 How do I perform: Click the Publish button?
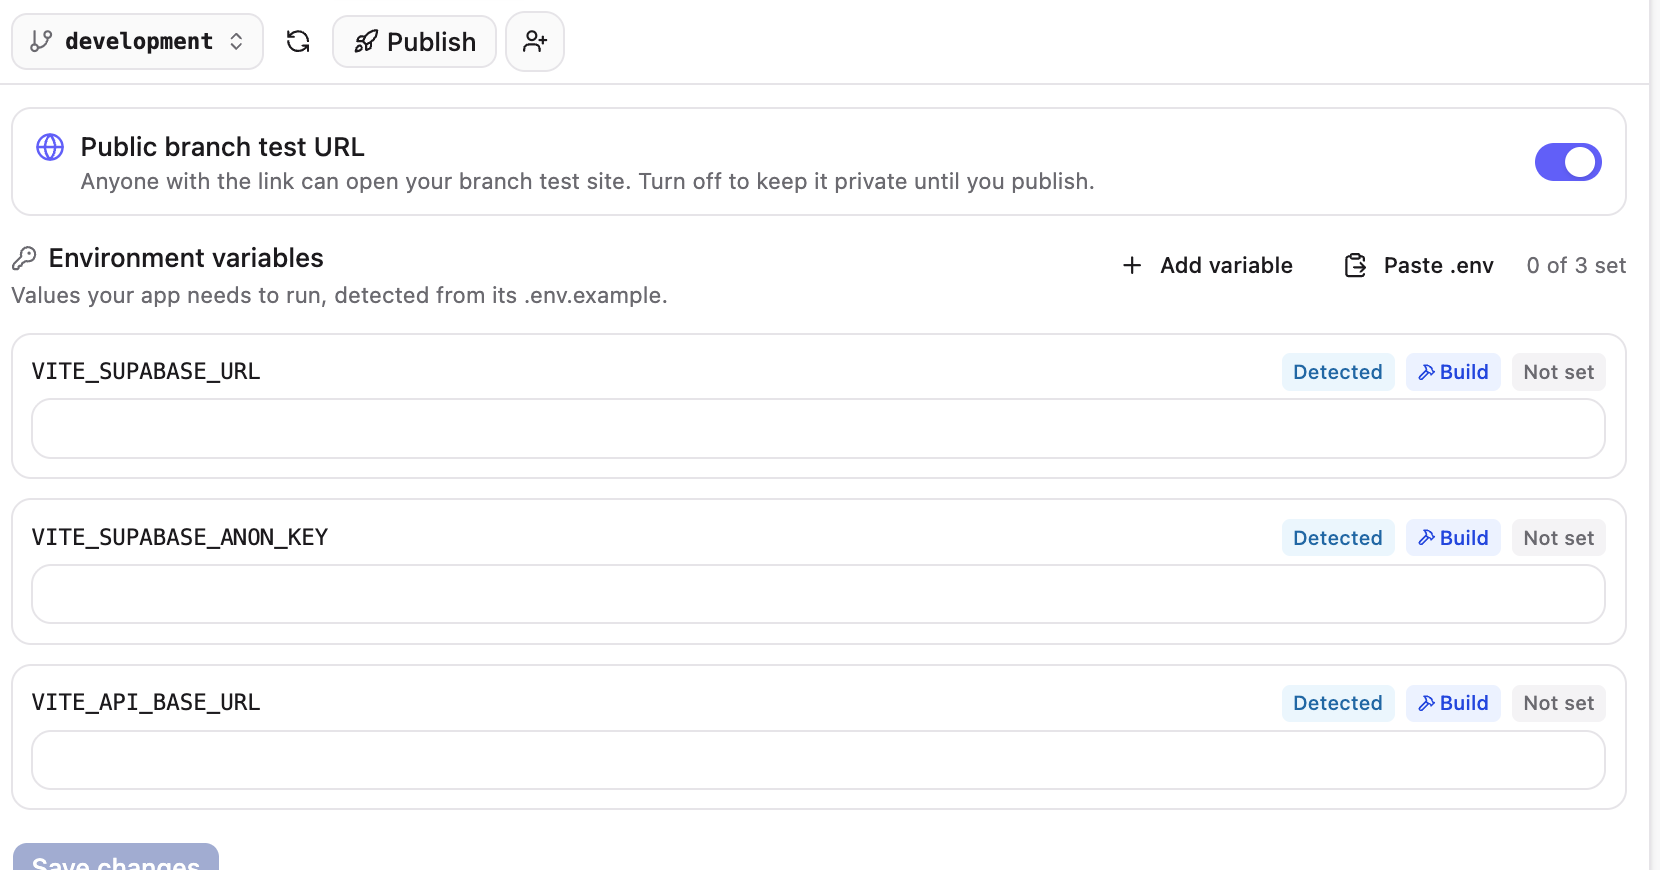[x=414, y=41]
